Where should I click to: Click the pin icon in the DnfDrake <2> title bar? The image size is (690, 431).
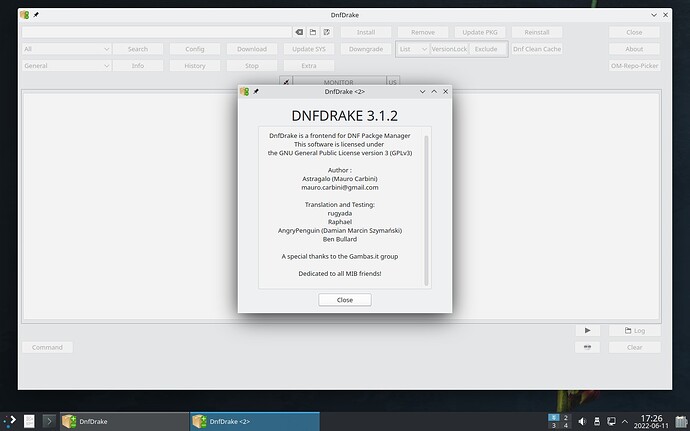(x=256, y=92)
